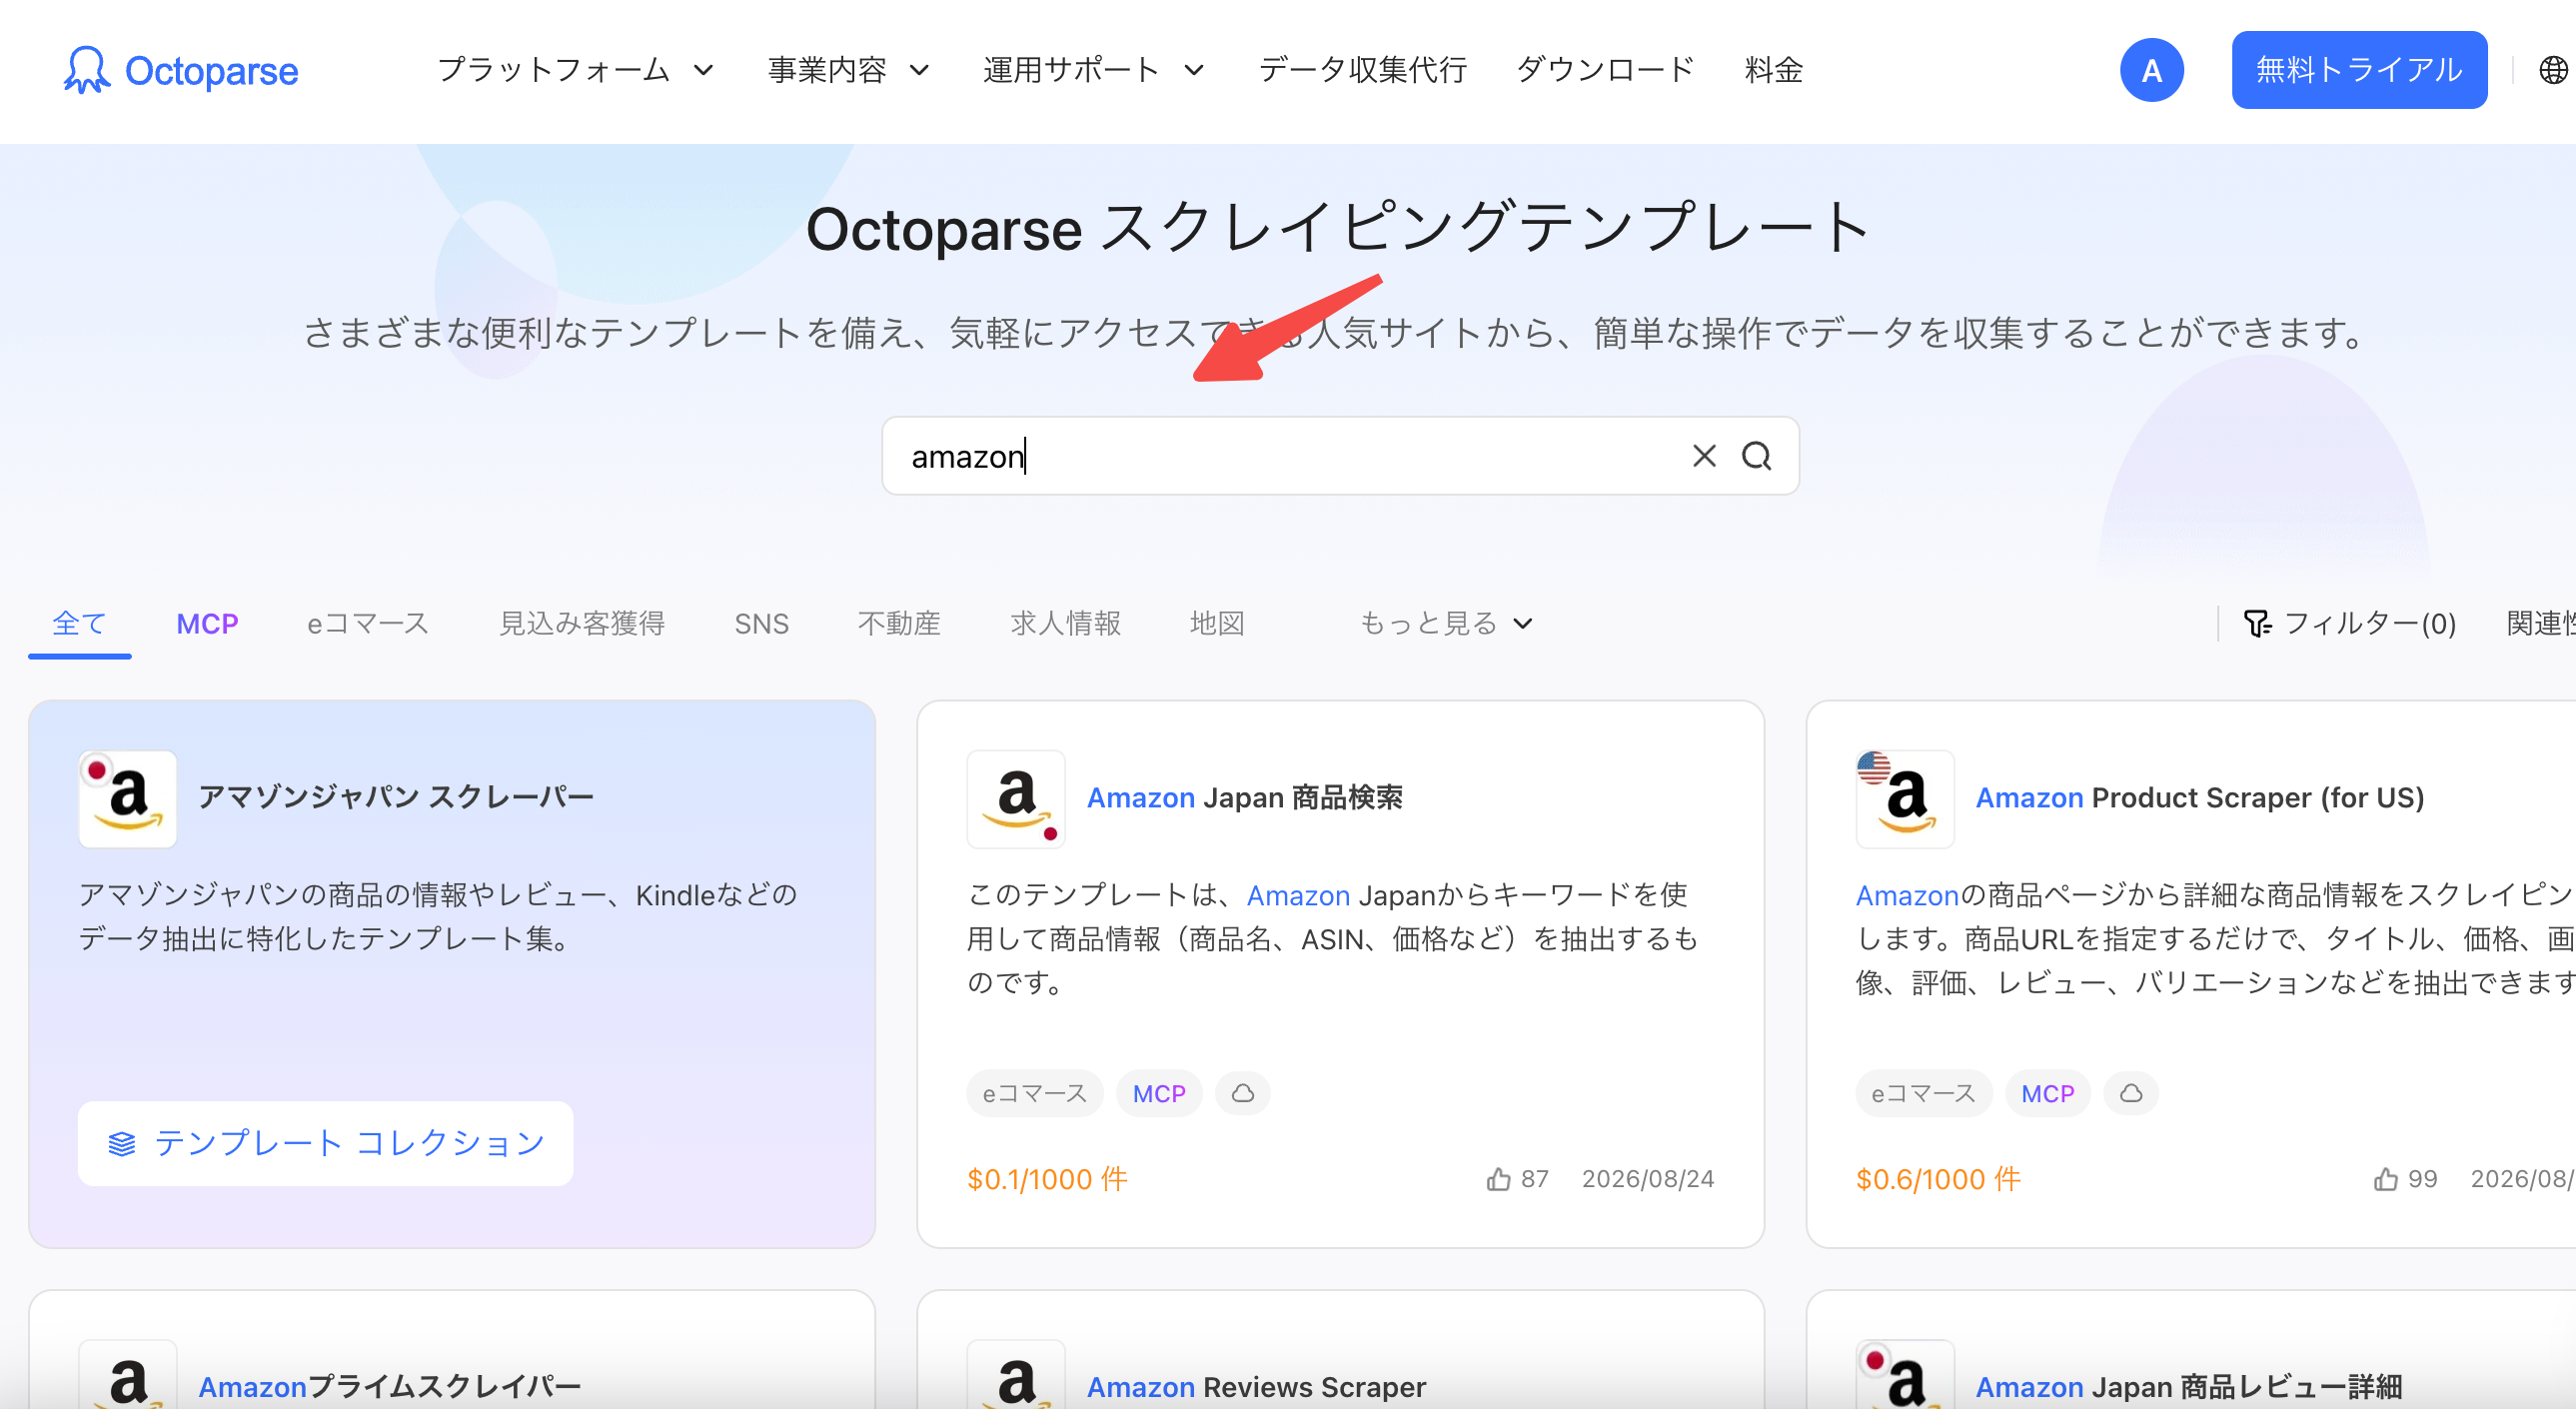Screen dimensions: 2576x1409
Task: Click the Amazon Reviews Scraper logo icon
Action: pos(1016,1375)
